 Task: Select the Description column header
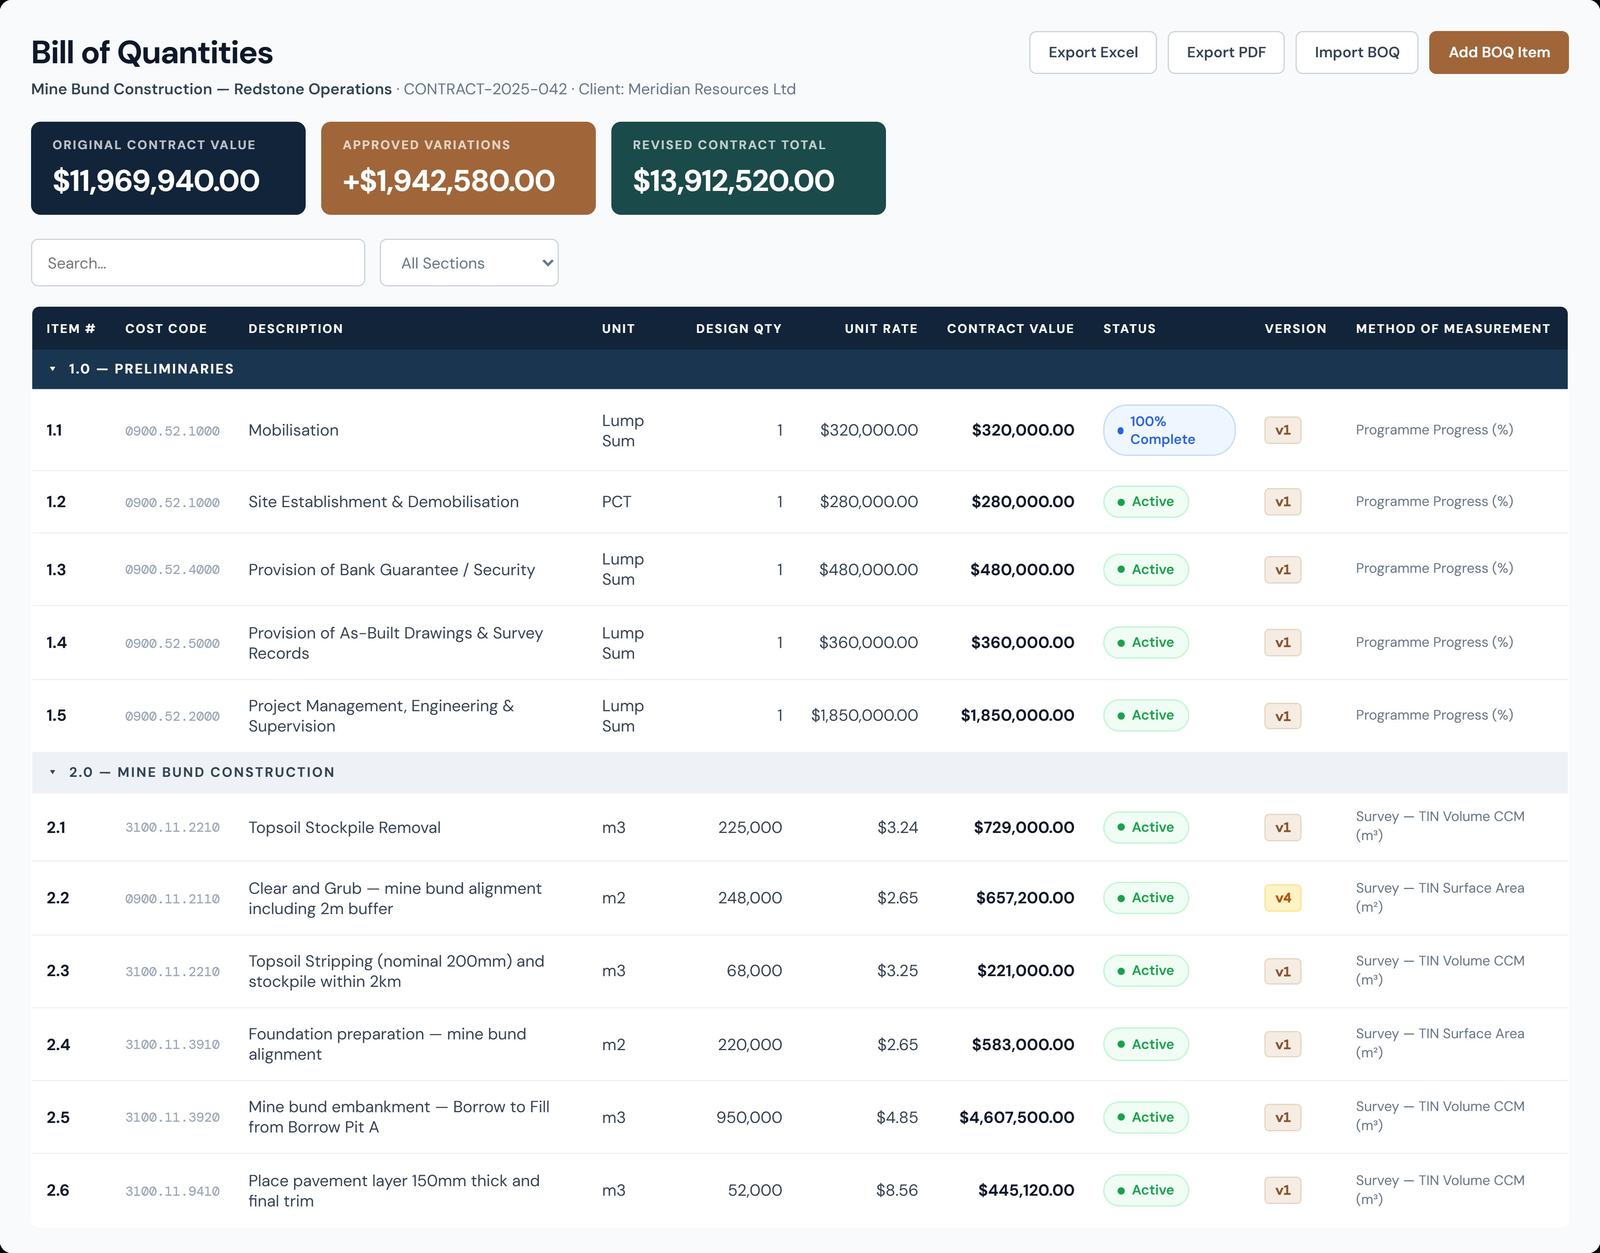coord(295,328)
